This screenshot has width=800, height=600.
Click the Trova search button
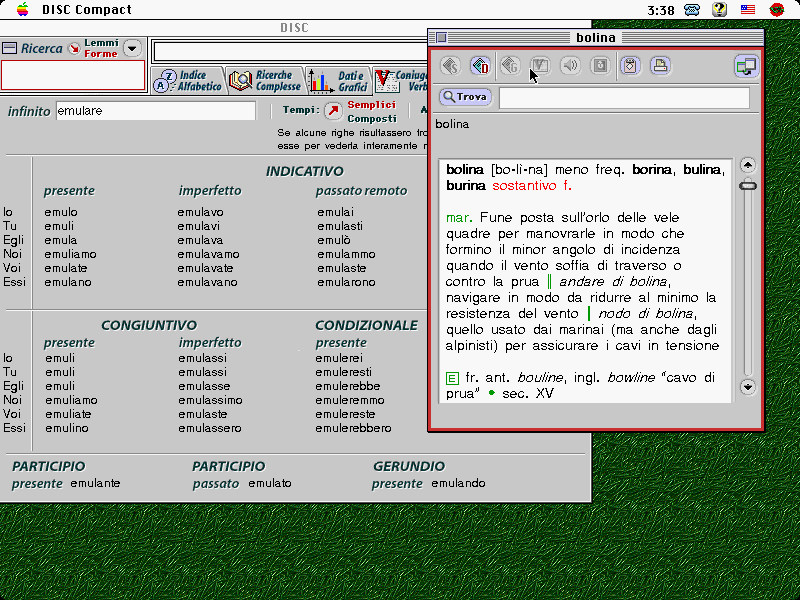tap(465, 96)
